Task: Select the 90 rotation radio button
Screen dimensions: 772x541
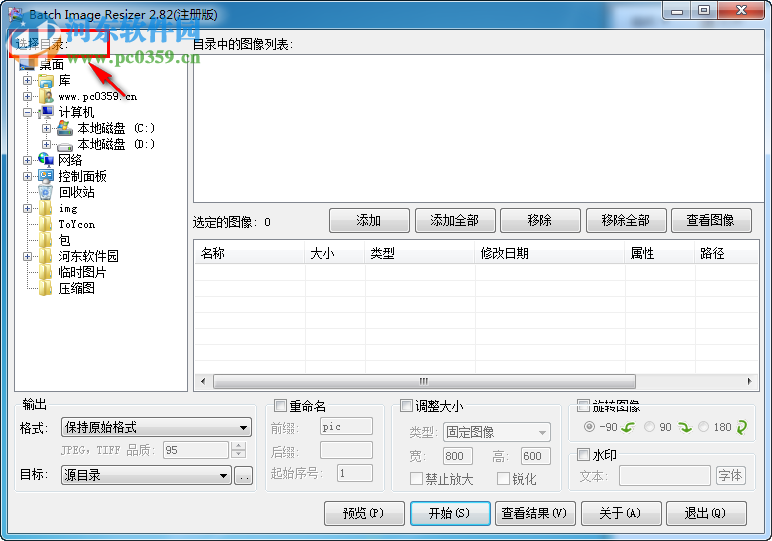Action: pos(650,427)
